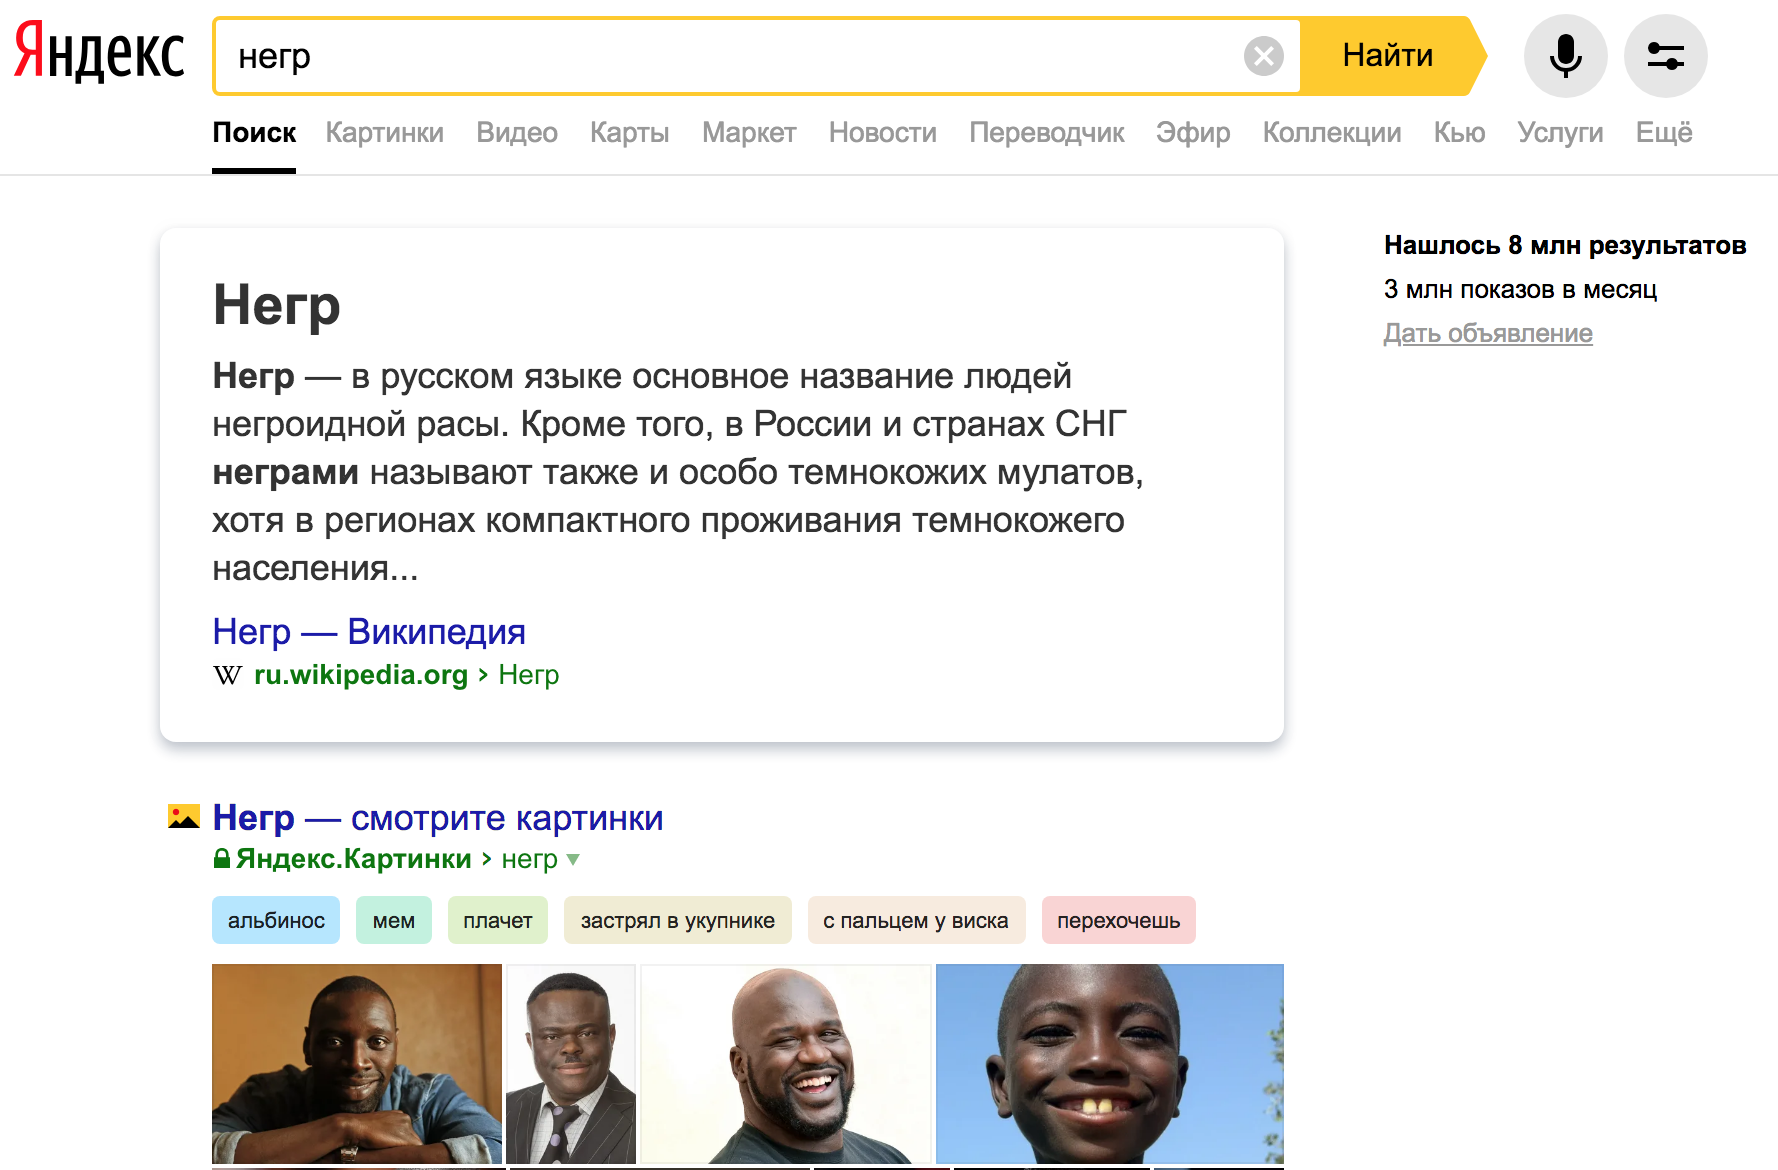This screenshot has height=1170, width=1778.
Task: Open the Услуги tab
Action: coord(1560,133)
